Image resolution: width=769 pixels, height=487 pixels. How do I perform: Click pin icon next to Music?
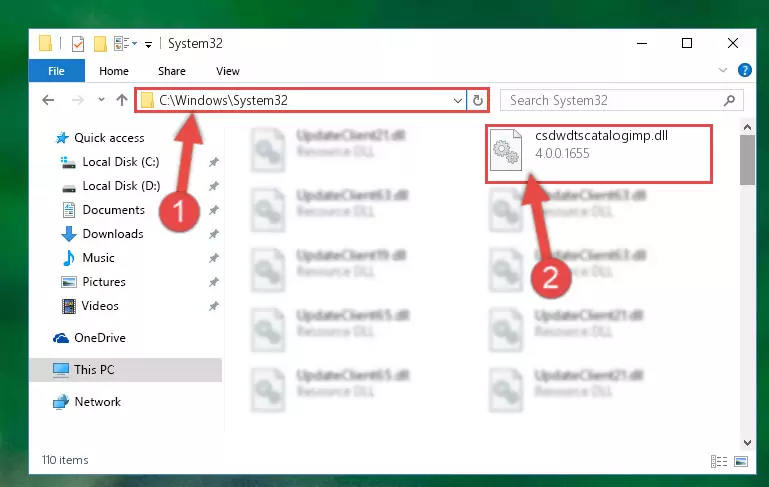[213, 258]
